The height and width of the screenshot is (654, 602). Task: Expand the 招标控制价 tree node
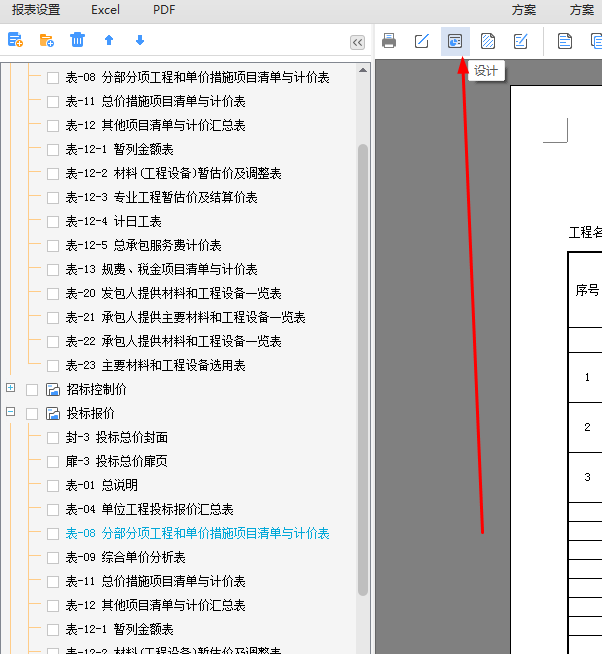click(x=10, y=388)
